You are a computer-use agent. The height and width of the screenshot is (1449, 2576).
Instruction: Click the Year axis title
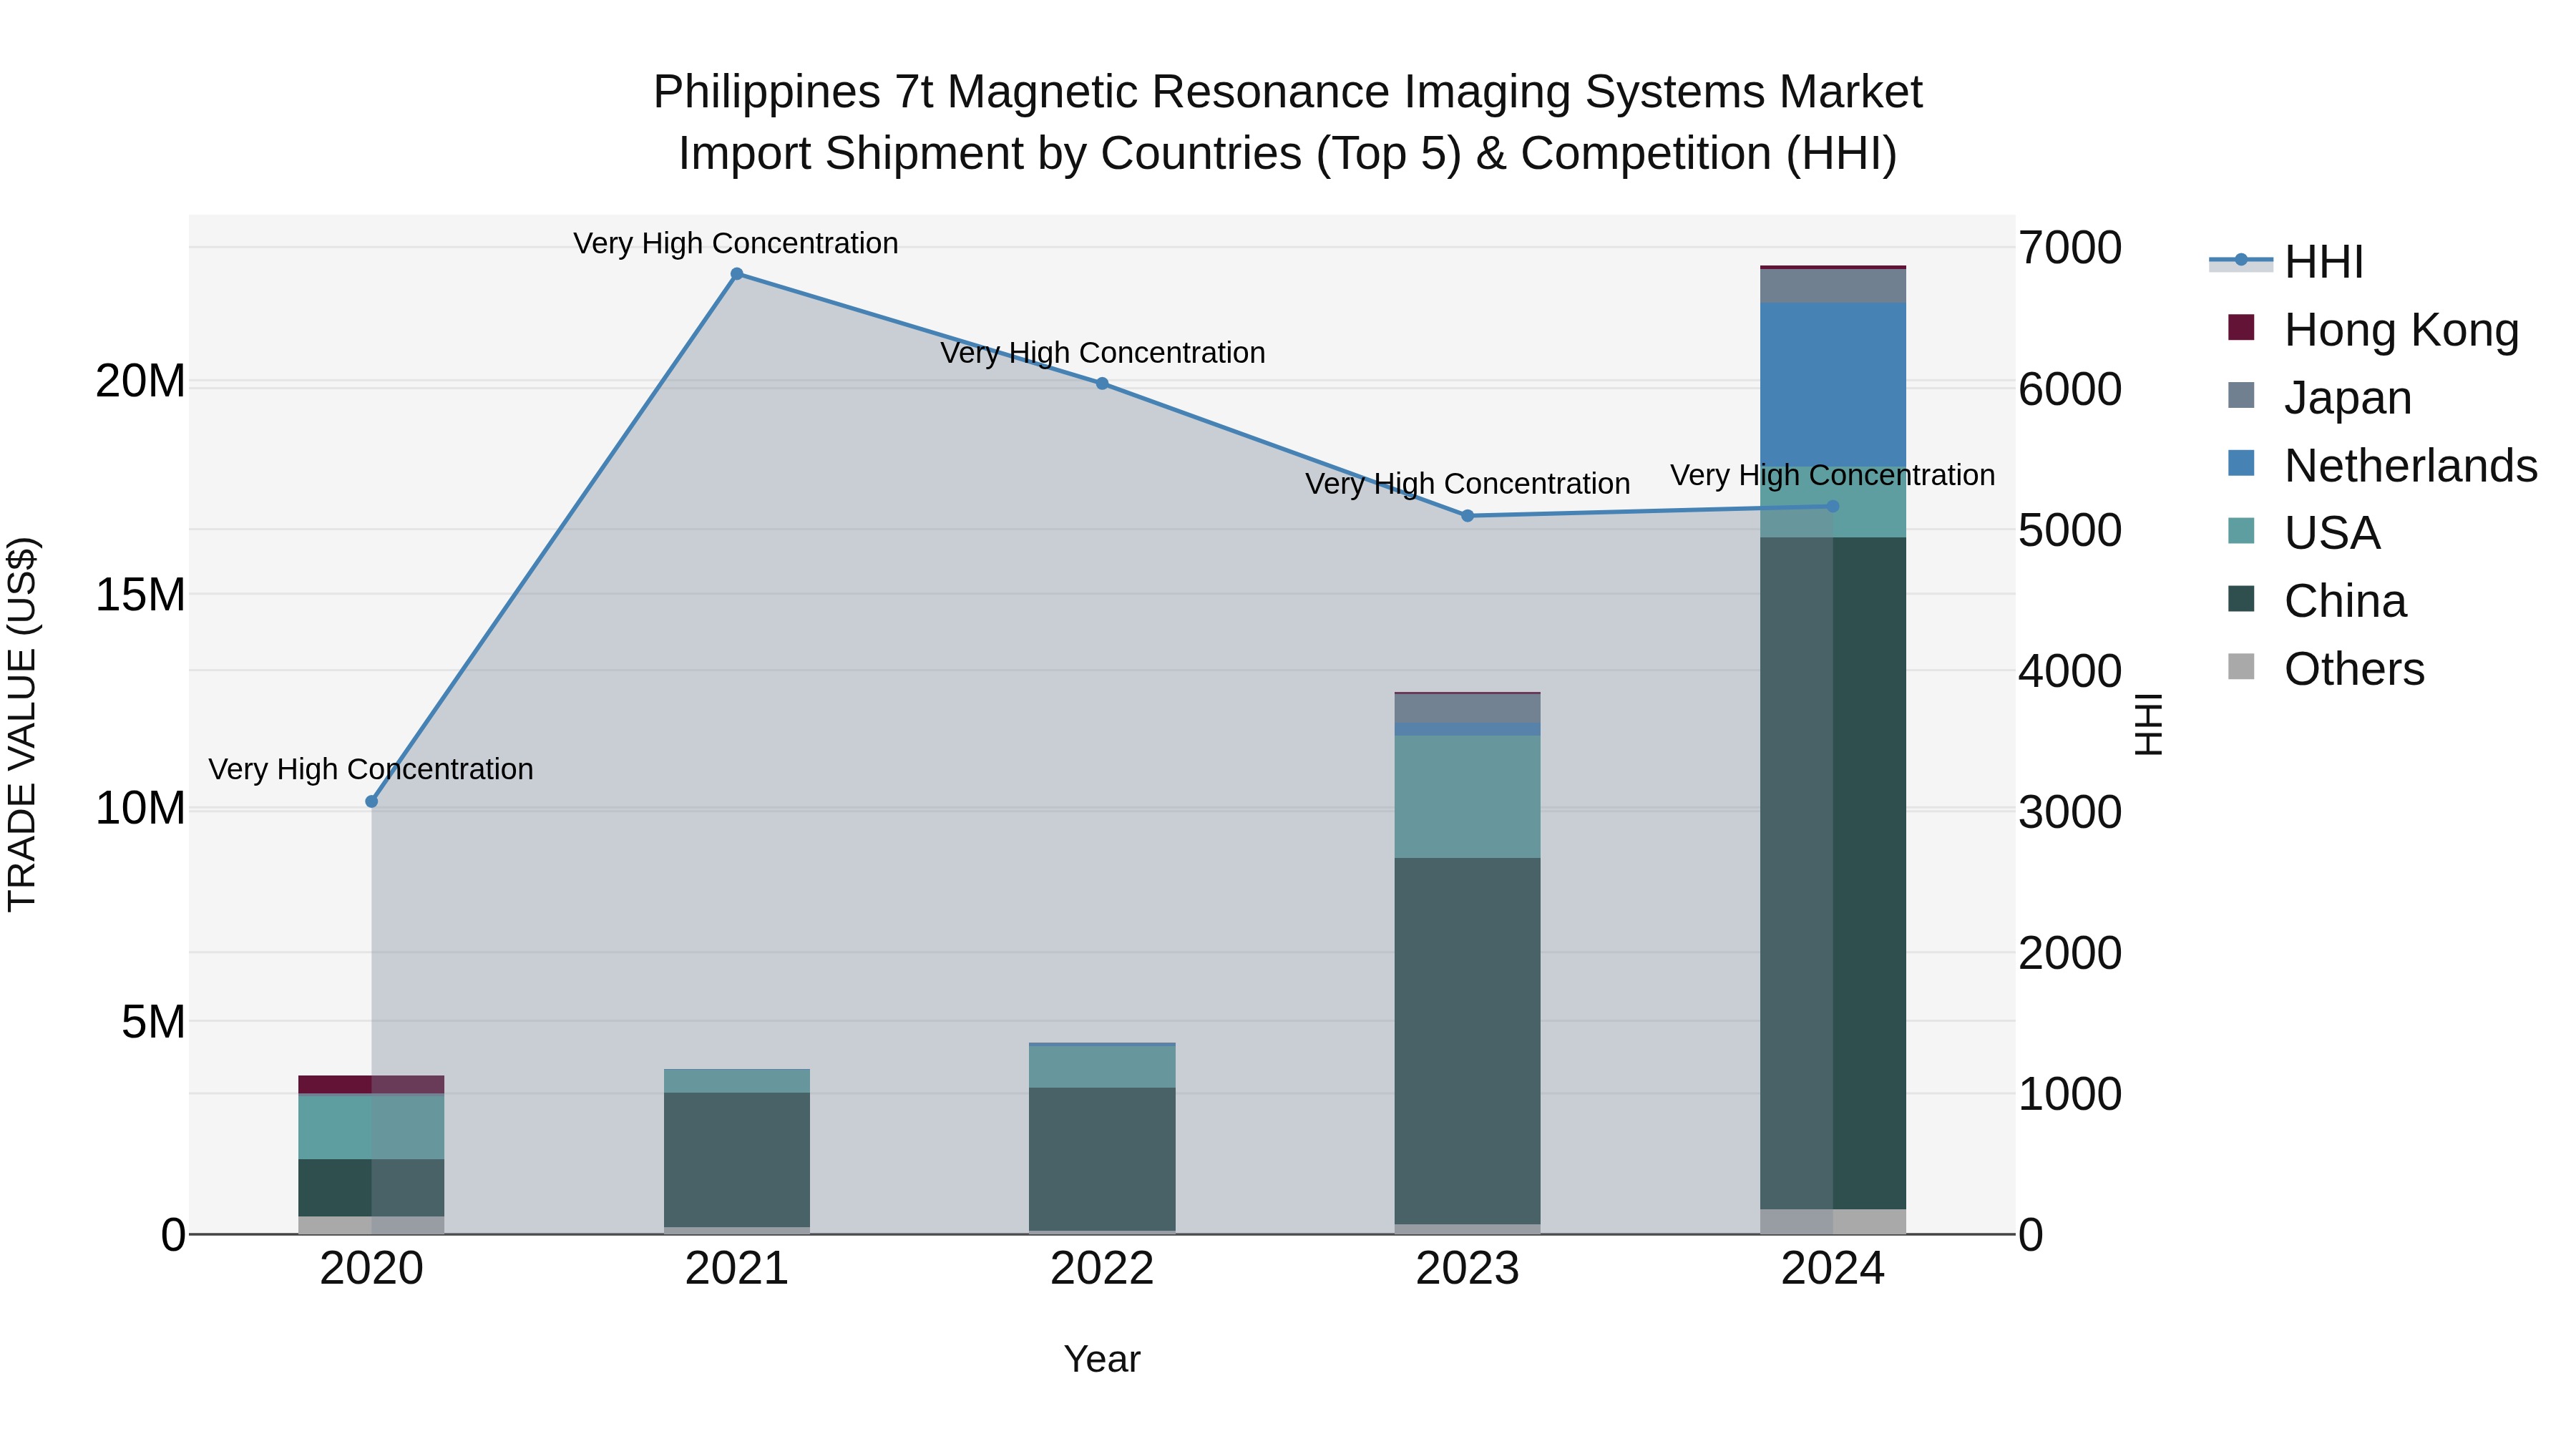coord(1102,1359)
